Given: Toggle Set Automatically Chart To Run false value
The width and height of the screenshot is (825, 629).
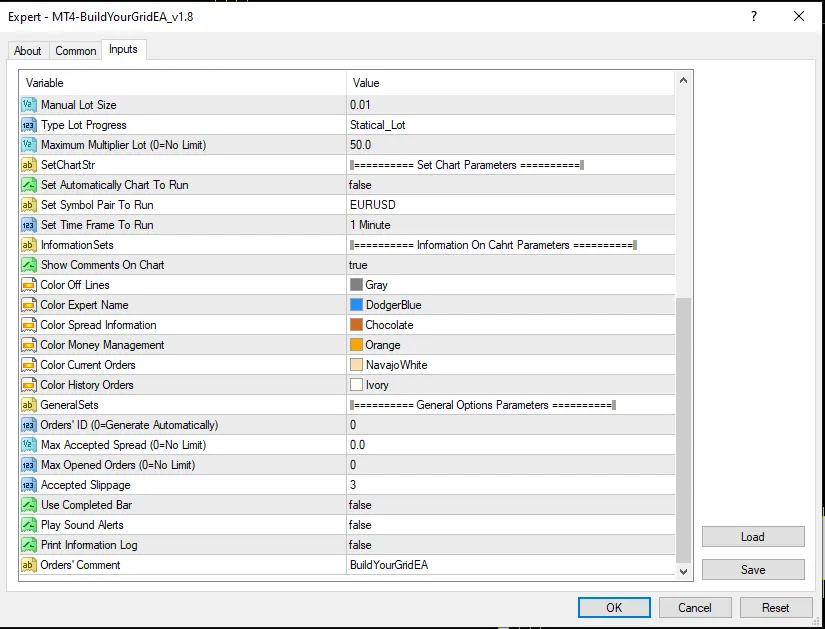Looking at the screenshot, I should coord(510,185).
